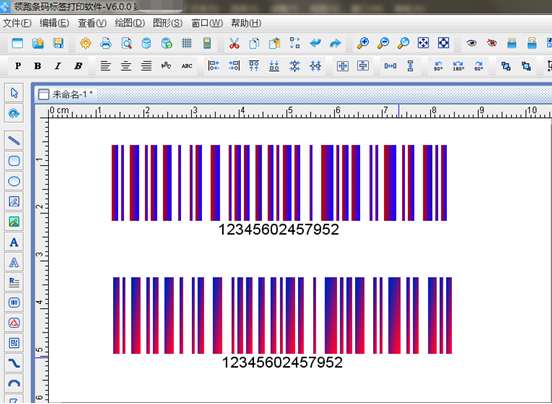Align text left

tap(106, 66)
